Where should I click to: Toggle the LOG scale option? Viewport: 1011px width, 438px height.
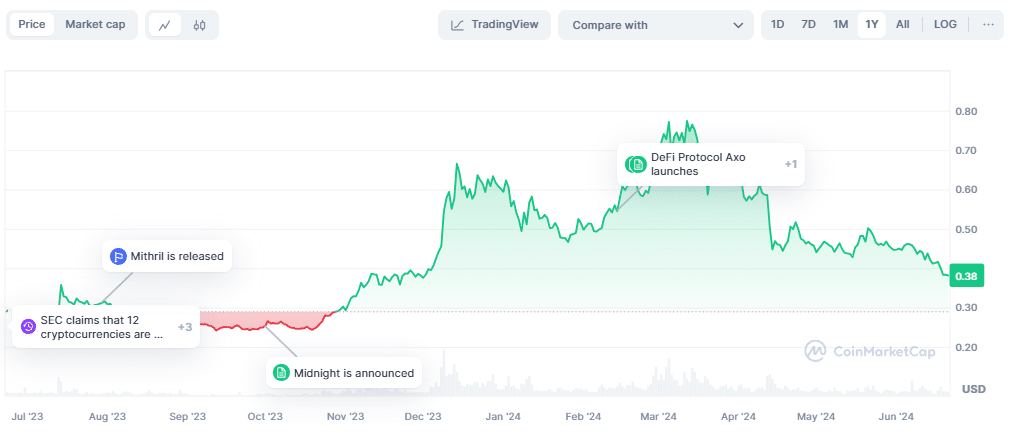945,25
